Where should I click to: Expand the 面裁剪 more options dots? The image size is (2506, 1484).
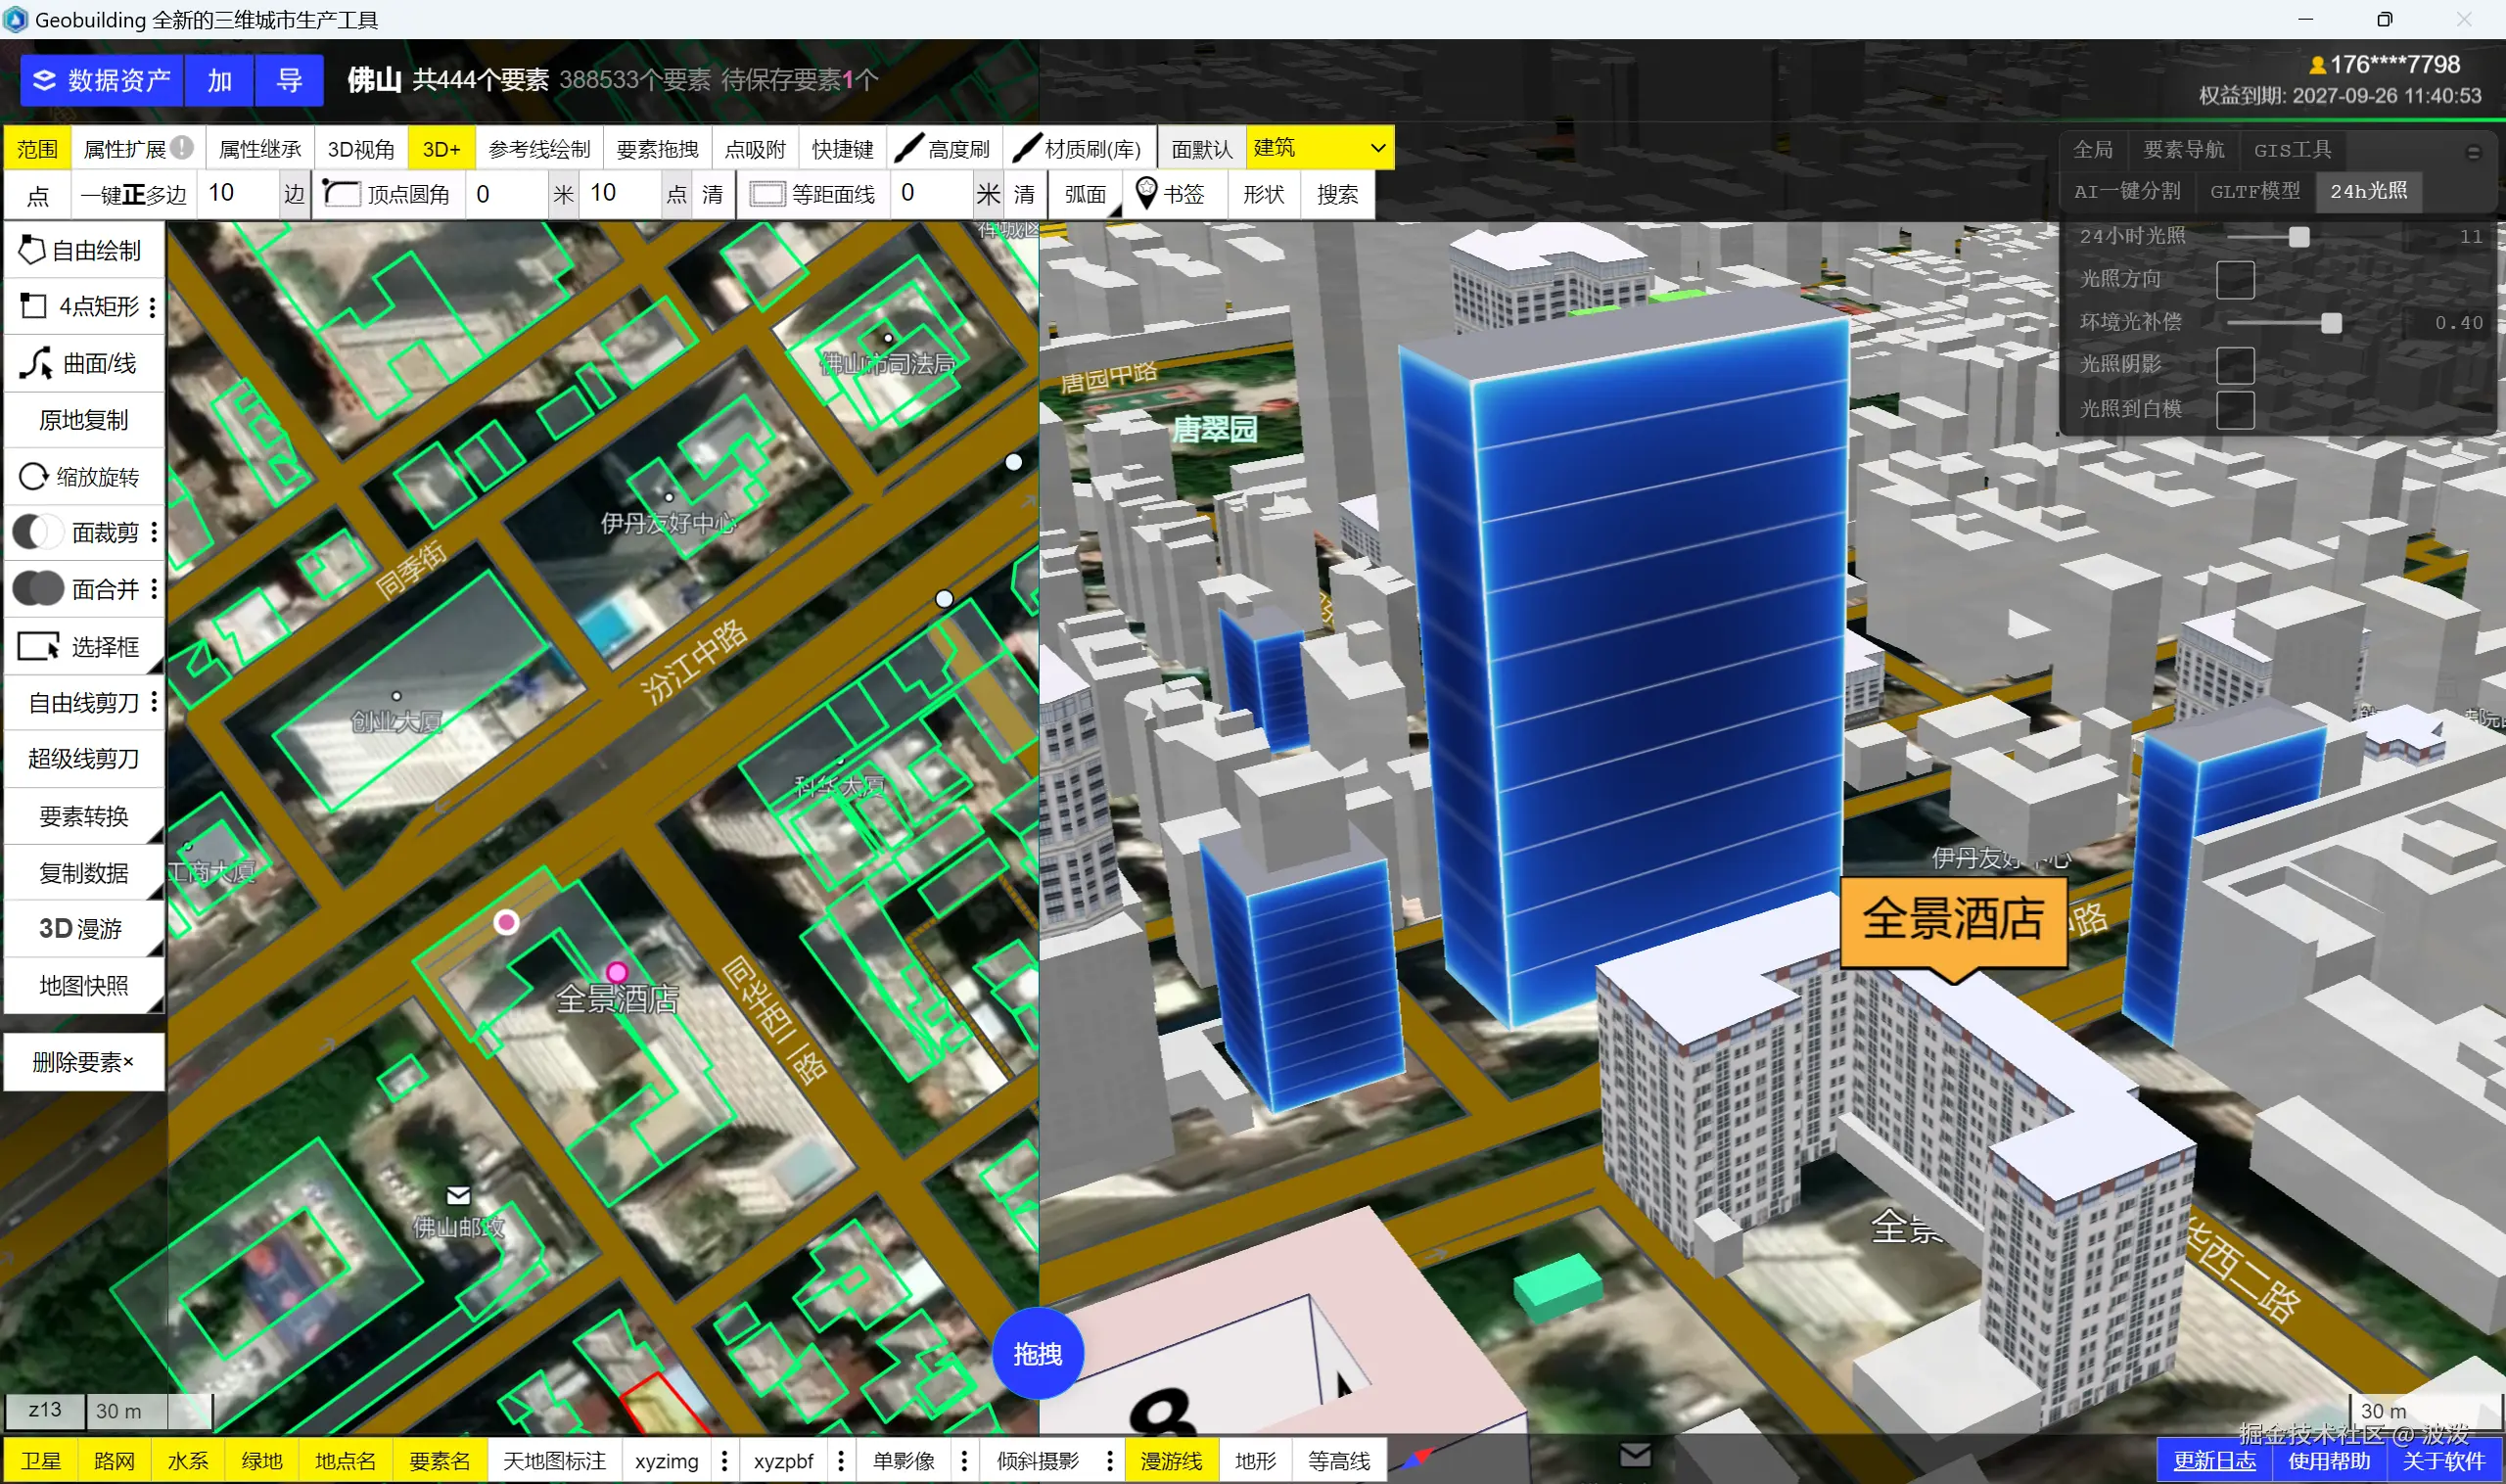pyautogui.click(x=154, y=533)
